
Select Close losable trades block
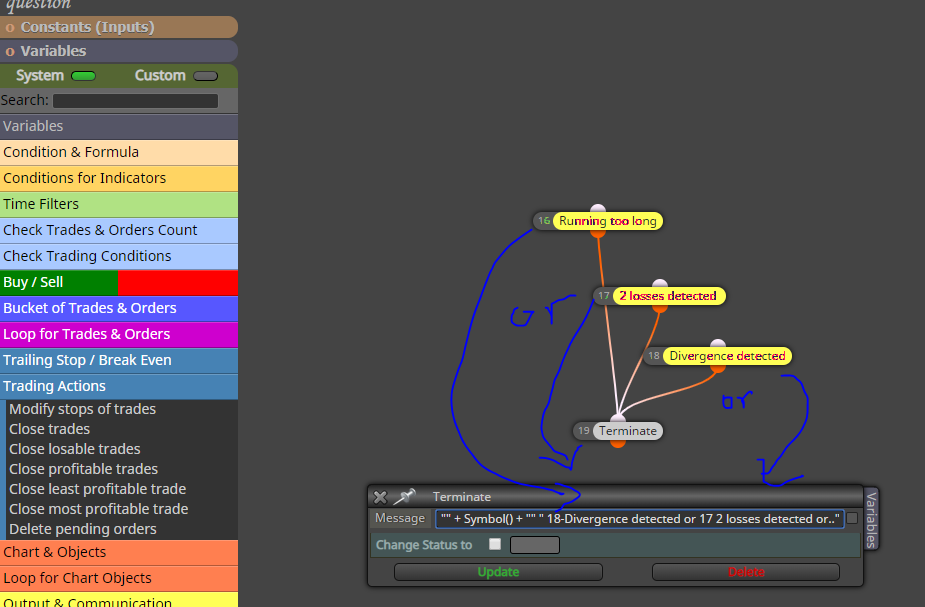75,449
